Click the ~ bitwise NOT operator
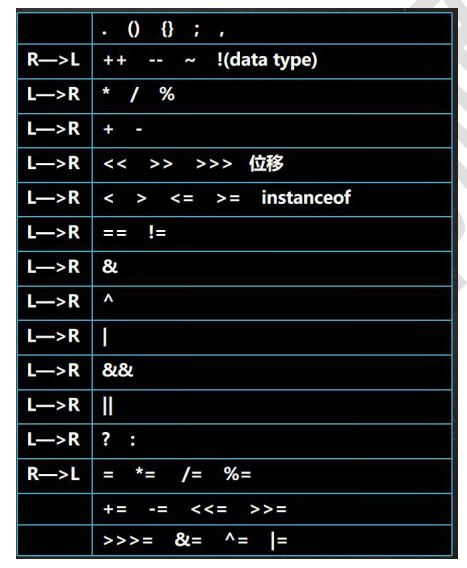Viewport: 467px width, 568px height. tap(190, 60)
